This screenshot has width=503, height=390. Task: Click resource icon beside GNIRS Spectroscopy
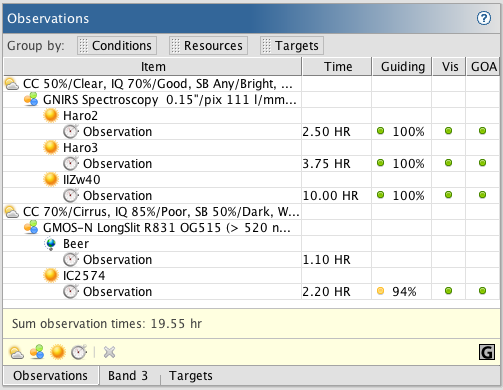[31, 100]
